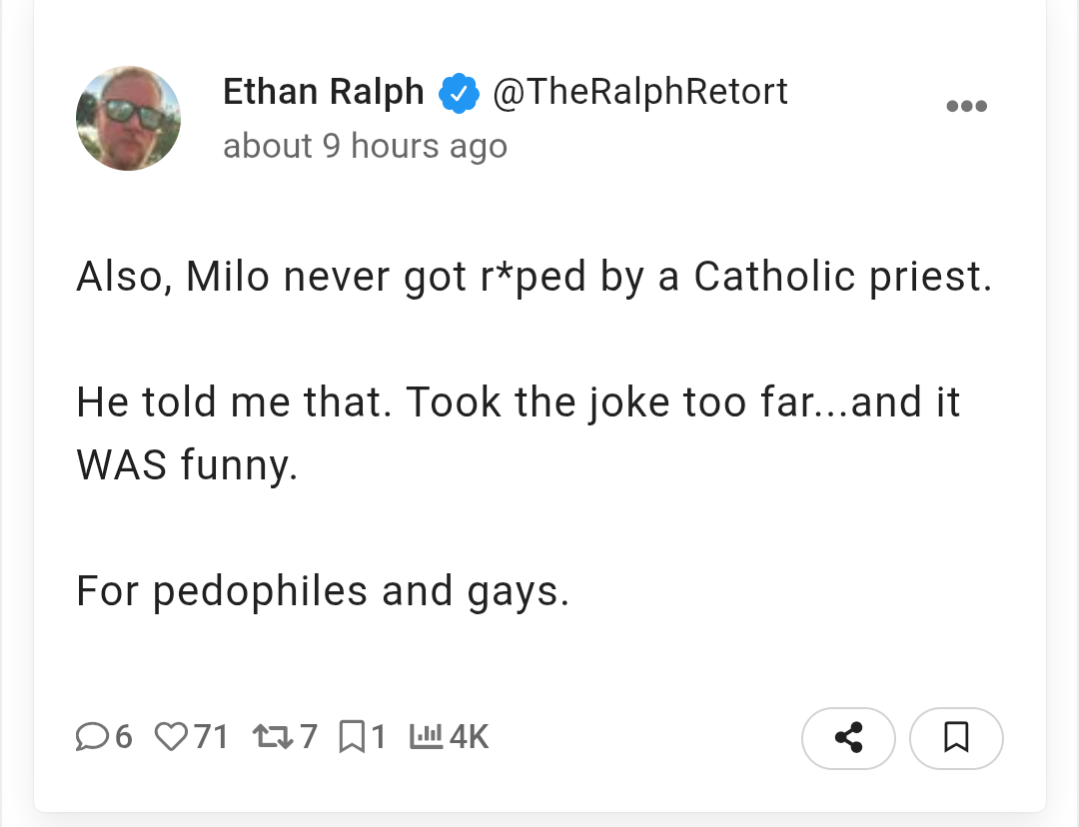Open the three-dot more options menu
Screen dimensions: 1079x827
967,106
